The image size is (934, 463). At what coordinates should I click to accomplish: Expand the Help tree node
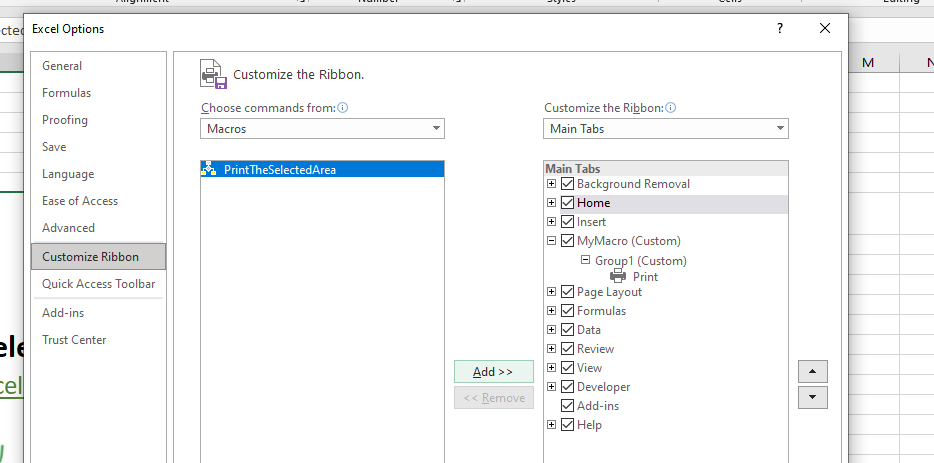[x=552, y=425]
